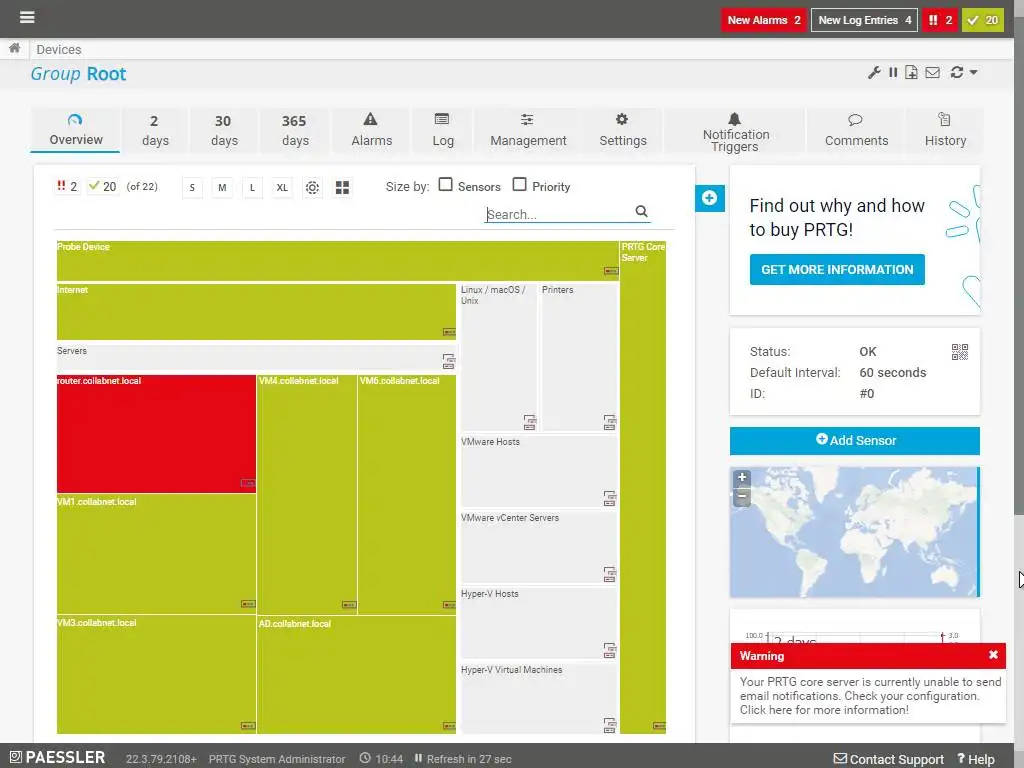1024x768 pixels.
Task: Filter by the 2 down sensors indicator
Action: [67, 187]
